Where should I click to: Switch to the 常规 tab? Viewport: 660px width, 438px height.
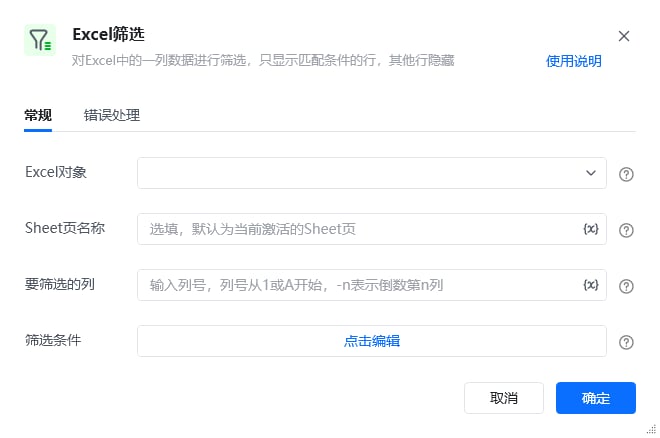point(38,115)
